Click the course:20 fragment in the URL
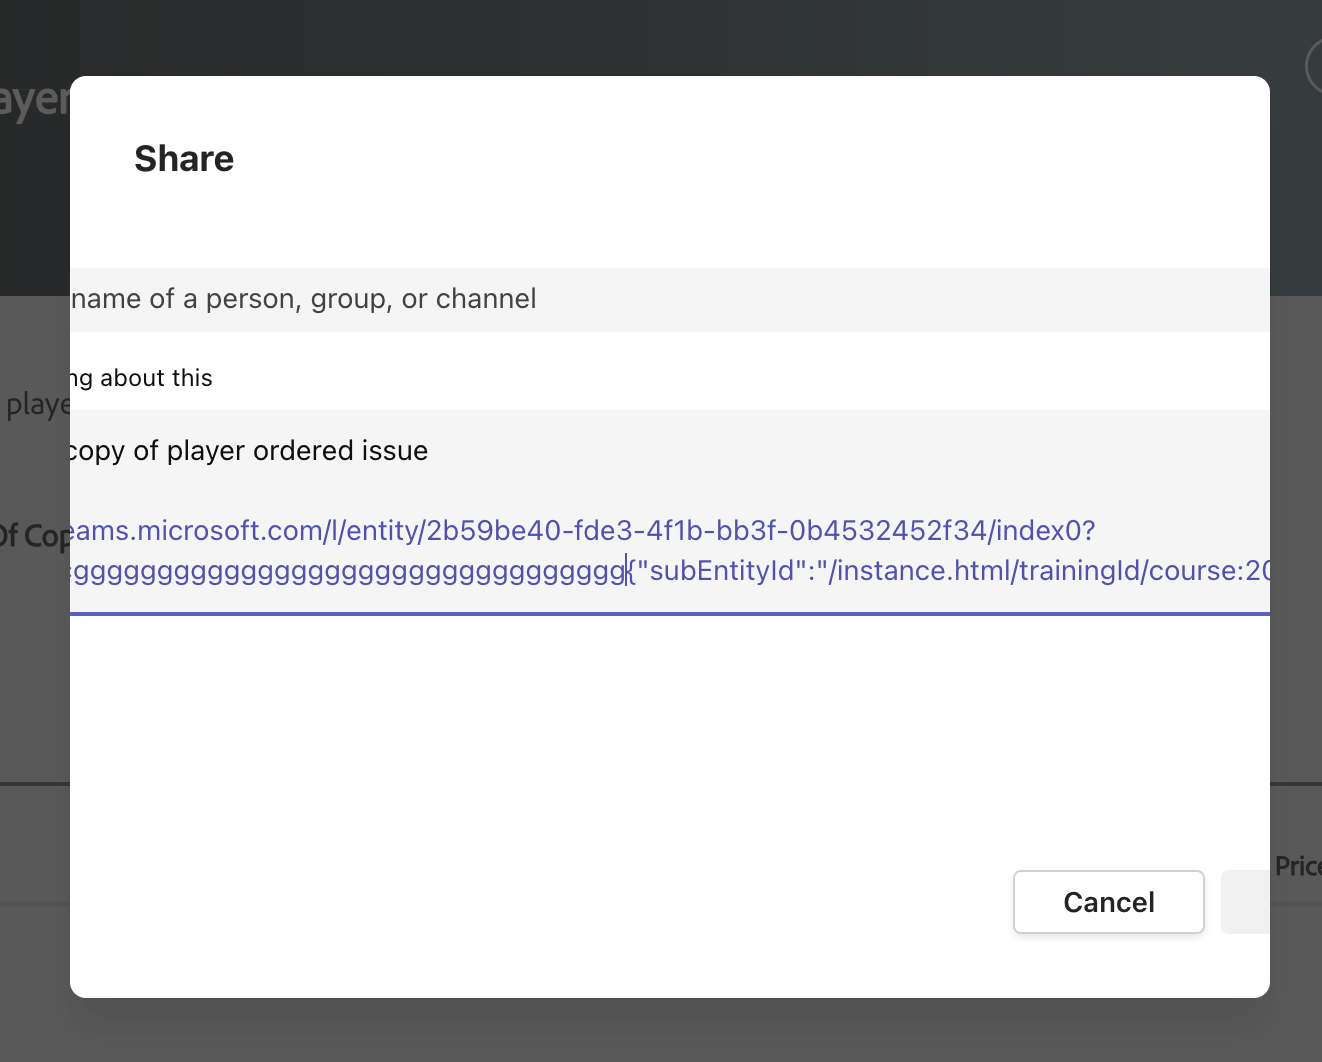Viewport: 1322px width, 1062px height. (1210, 570)
